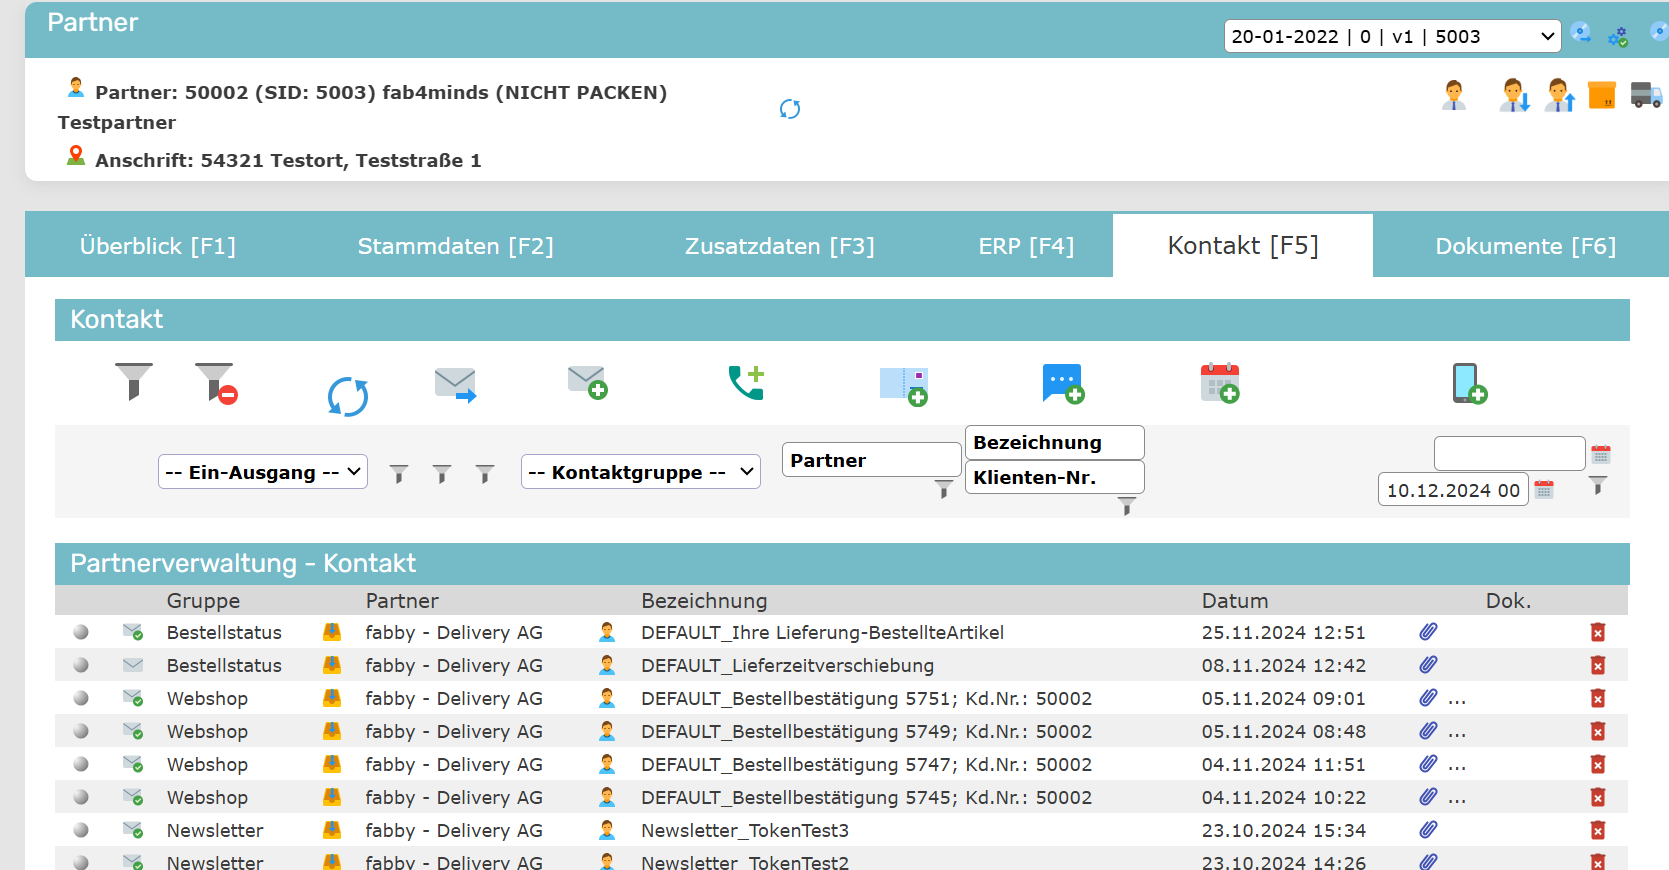
Task: Click the forward email envelope icon
Action: pos(455,384)
